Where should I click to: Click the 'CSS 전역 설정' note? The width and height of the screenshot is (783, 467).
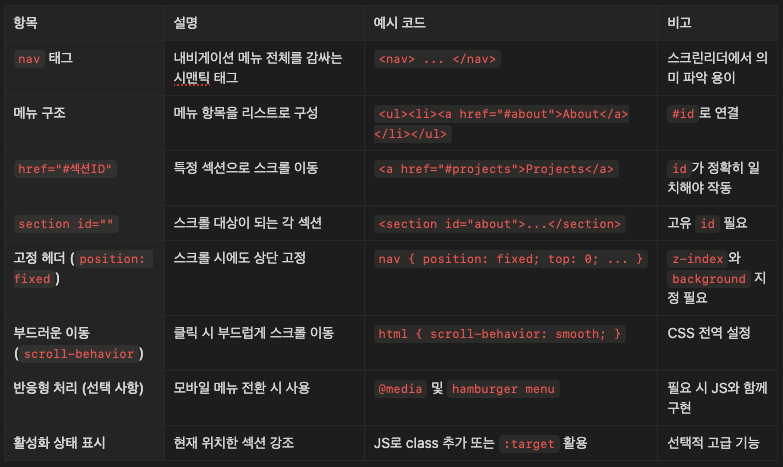pyautogui.click(x=709, y=333)
